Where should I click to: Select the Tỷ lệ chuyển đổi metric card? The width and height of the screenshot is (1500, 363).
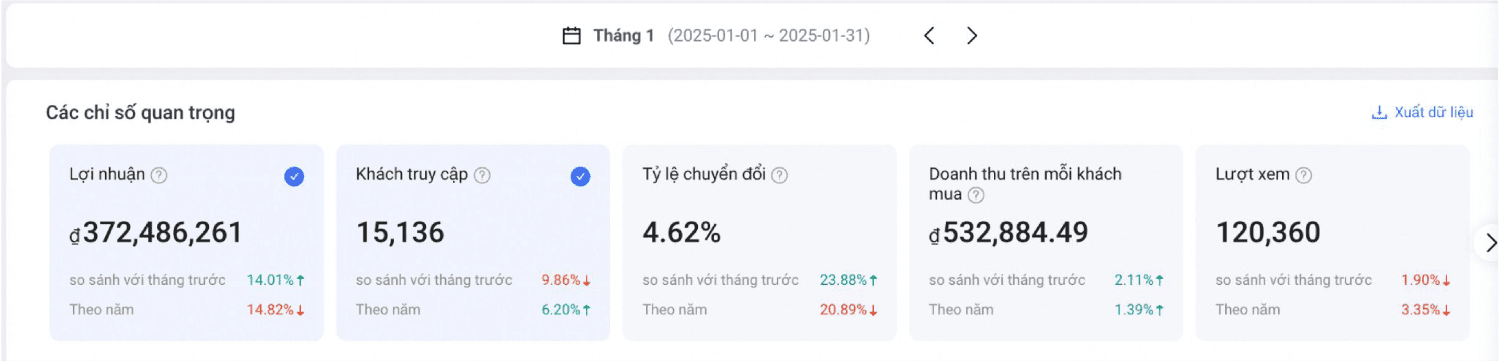759,243
